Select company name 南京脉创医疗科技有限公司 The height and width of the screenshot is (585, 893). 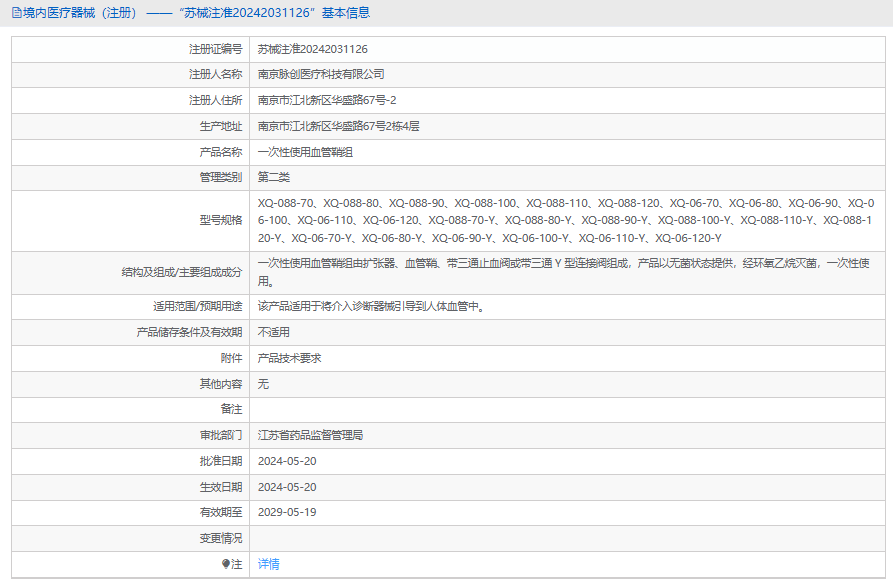321,74
